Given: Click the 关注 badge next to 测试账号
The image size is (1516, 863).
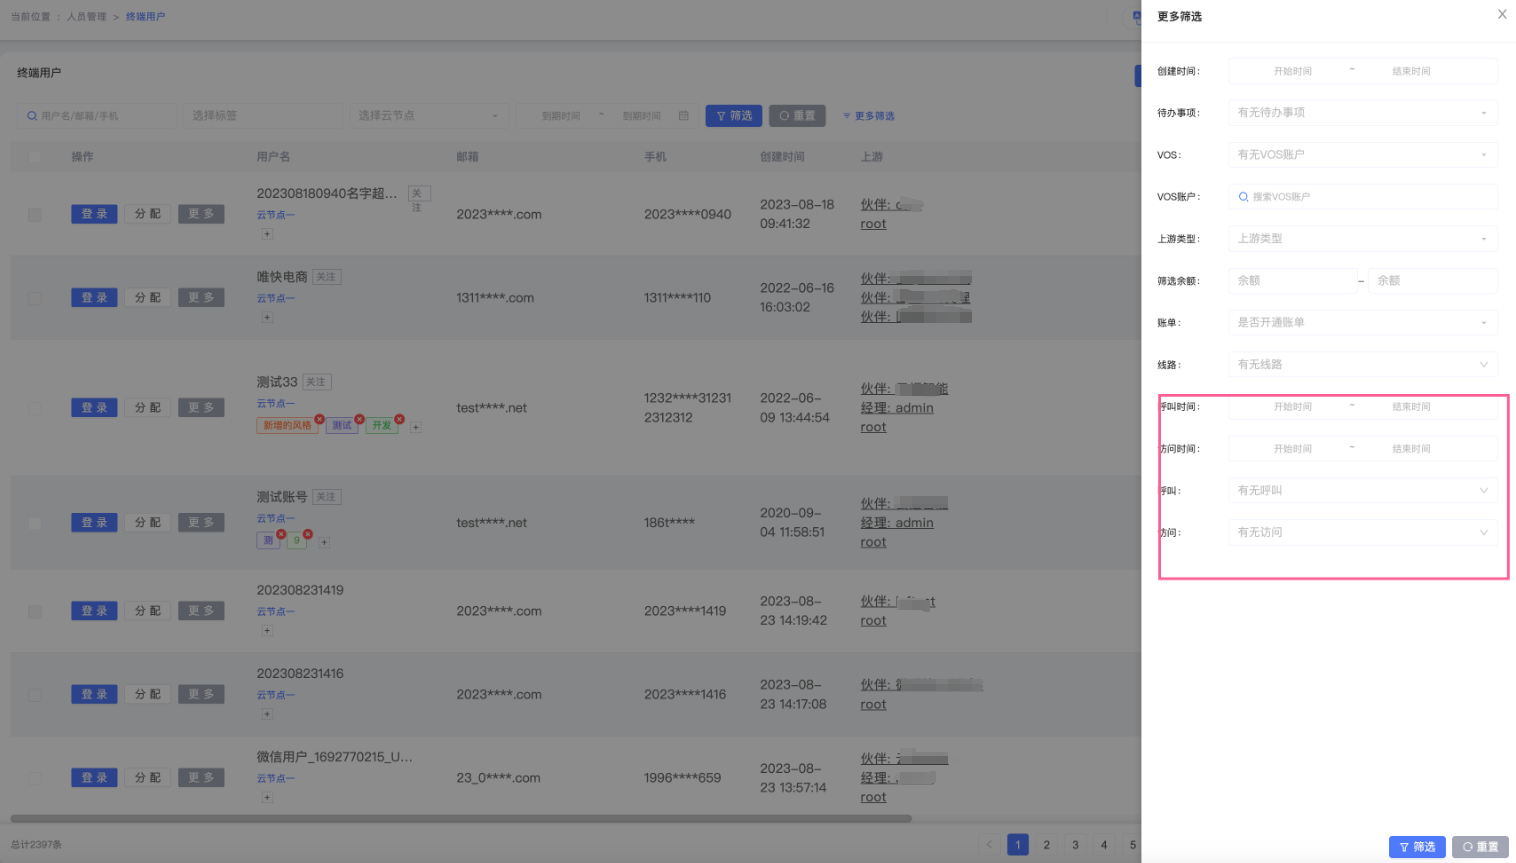Looking at the screenshot, I should click(x=327, y=497).
